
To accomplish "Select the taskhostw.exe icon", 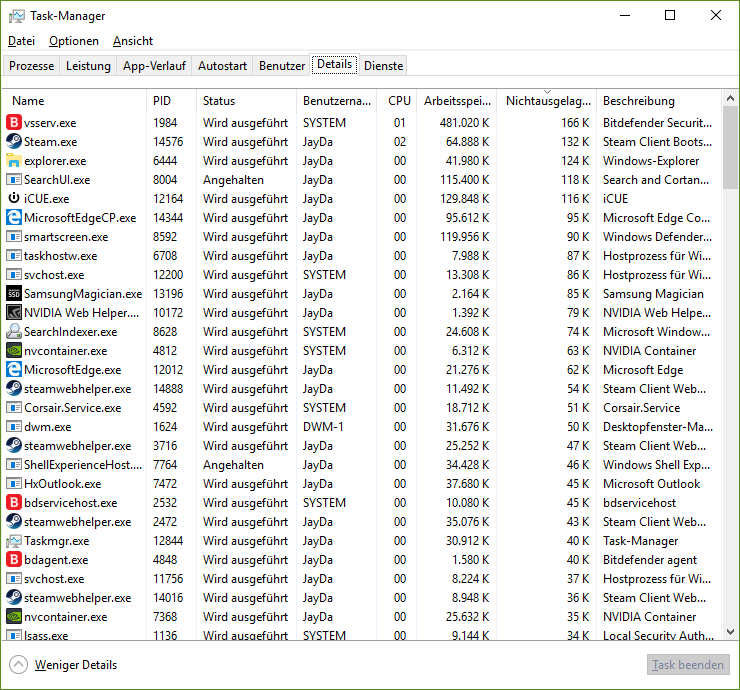I will click(x=14, y=256).
